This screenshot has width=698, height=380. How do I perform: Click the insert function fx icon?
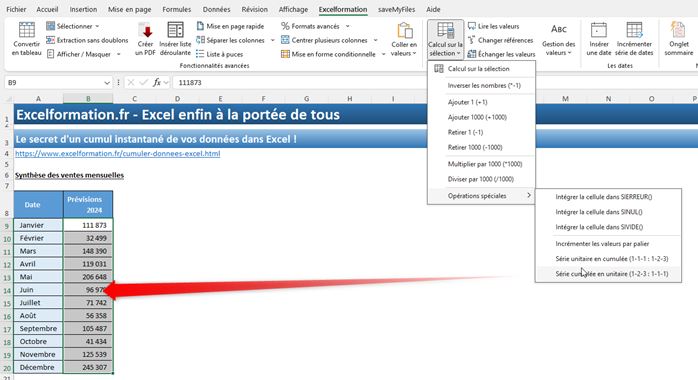[x=157, y=82]
